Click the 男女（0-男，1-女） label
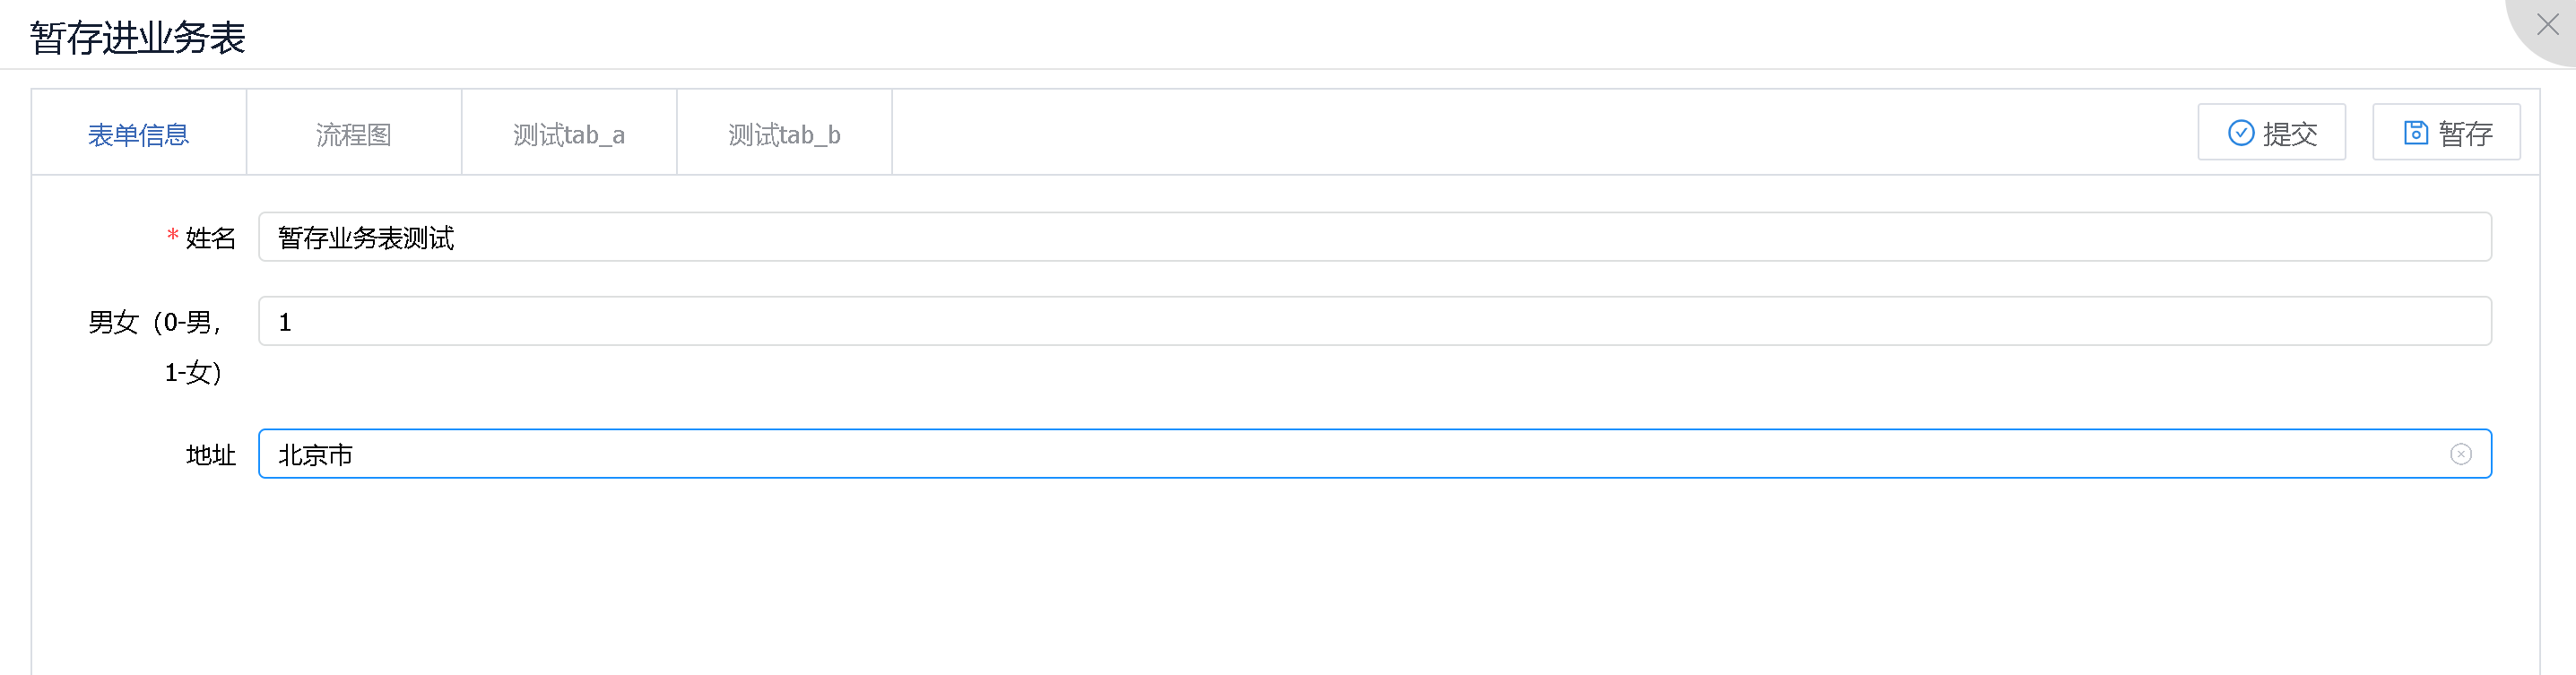 [x=155, y=346]
